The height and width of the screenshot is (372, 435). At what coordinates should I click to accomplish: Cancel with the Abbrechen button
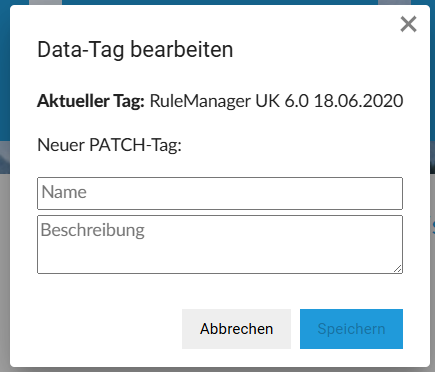pos(236,329)
